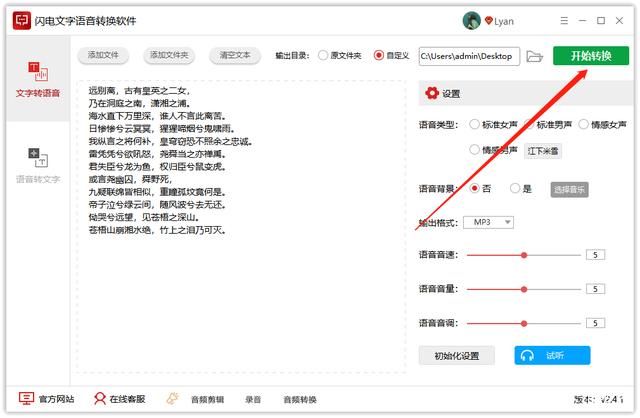Click the 语音音速 value box
The width and height of the screenshot is (640, 418).
pyautogui.click(x=595, y=255)
